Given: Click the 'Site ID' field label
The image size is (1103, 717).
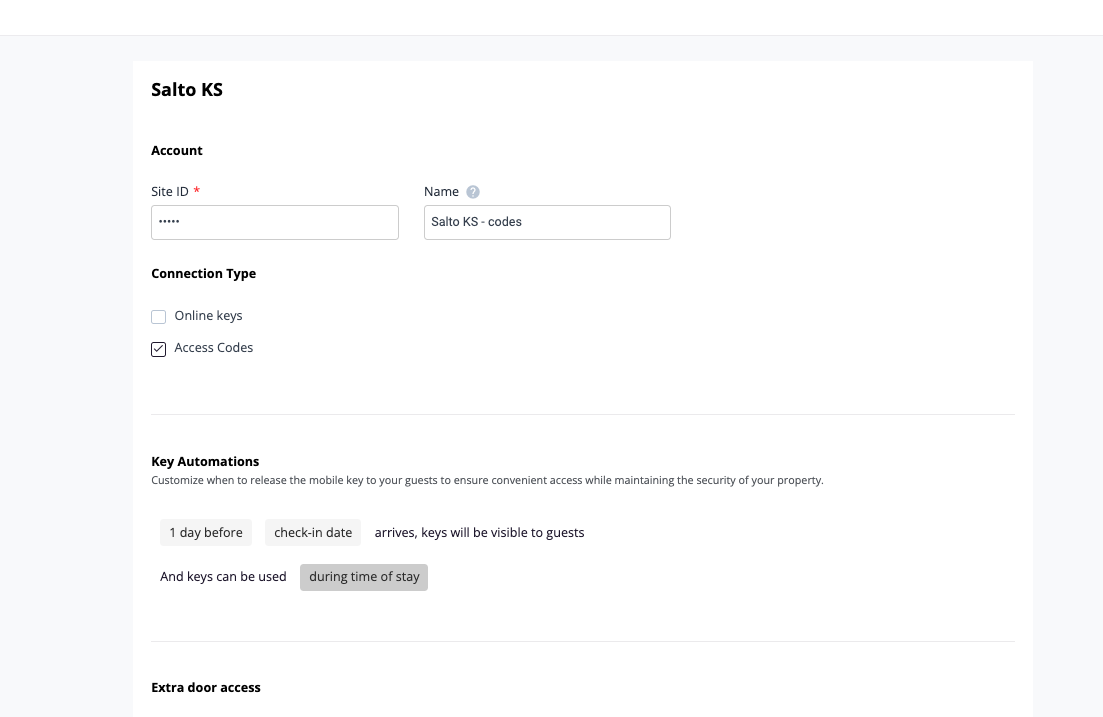Looking at the screenshot, I should (170, 191).
